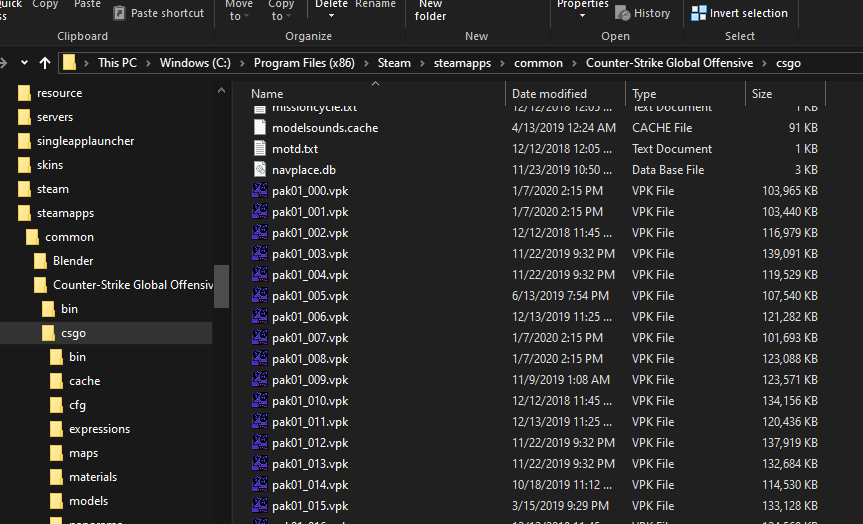Click the motd.txt file icon

[260, 149]
